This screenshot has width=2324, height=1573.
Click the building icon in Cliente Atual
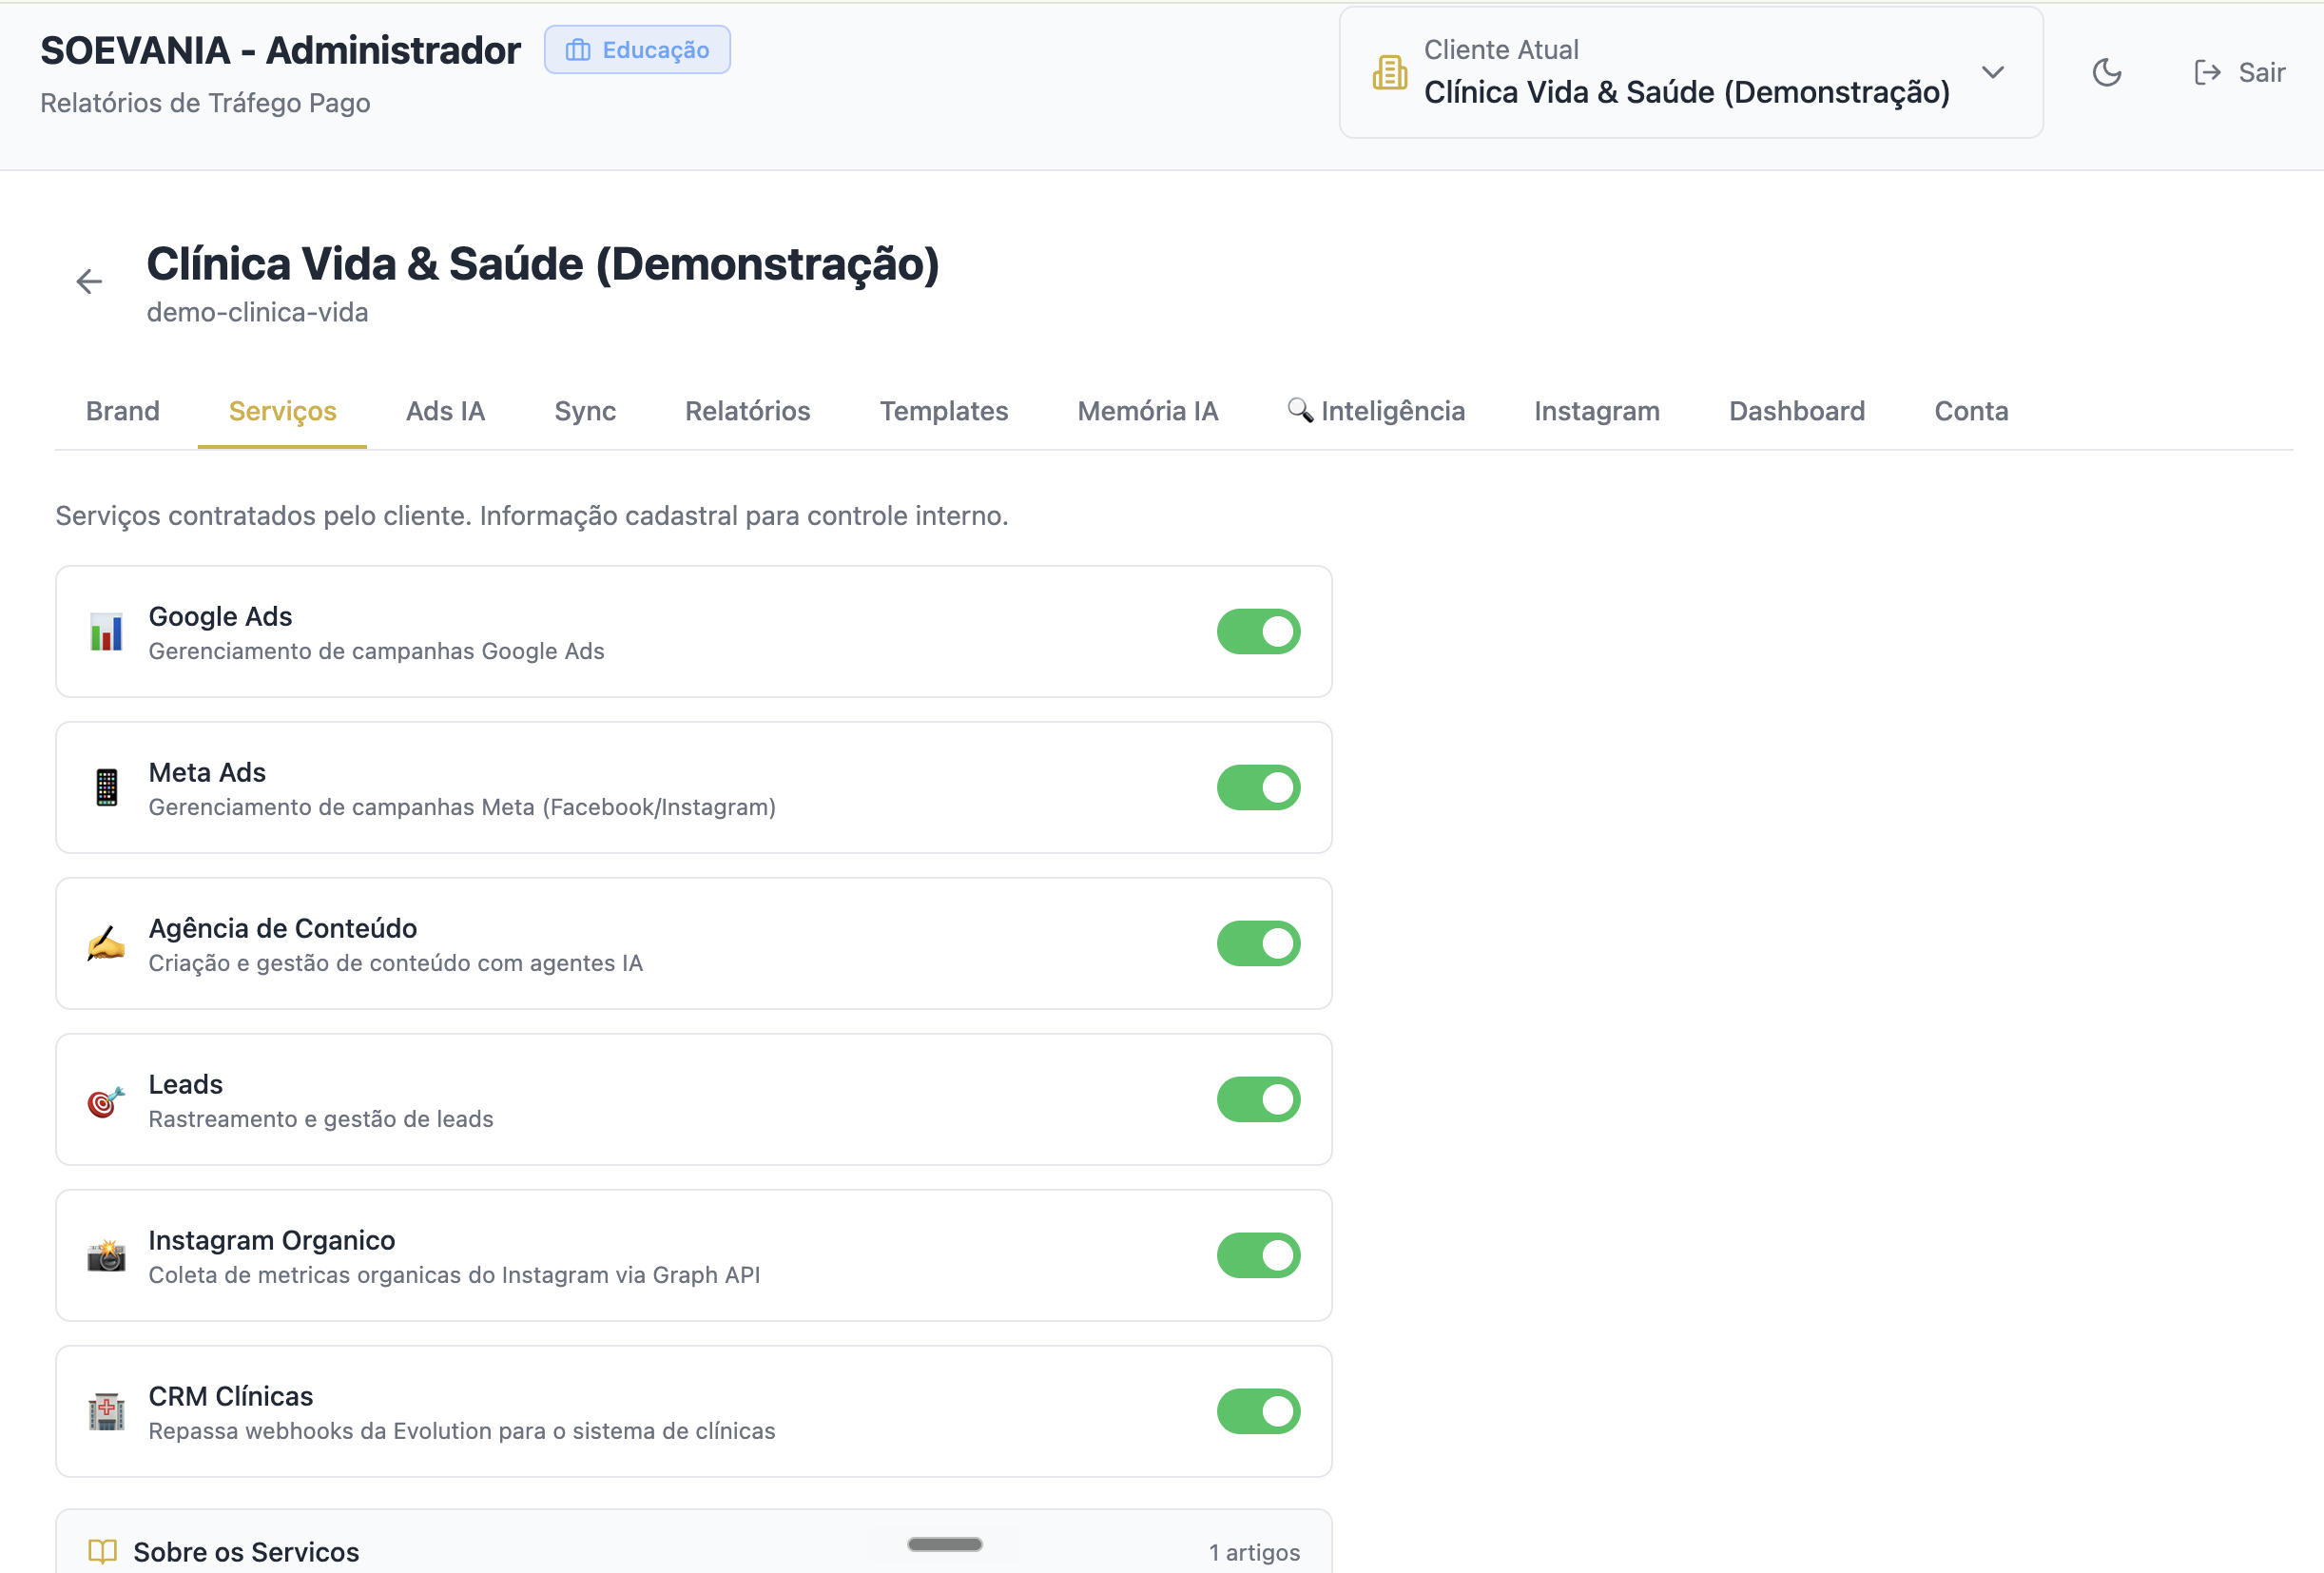tap(1389, 73)
